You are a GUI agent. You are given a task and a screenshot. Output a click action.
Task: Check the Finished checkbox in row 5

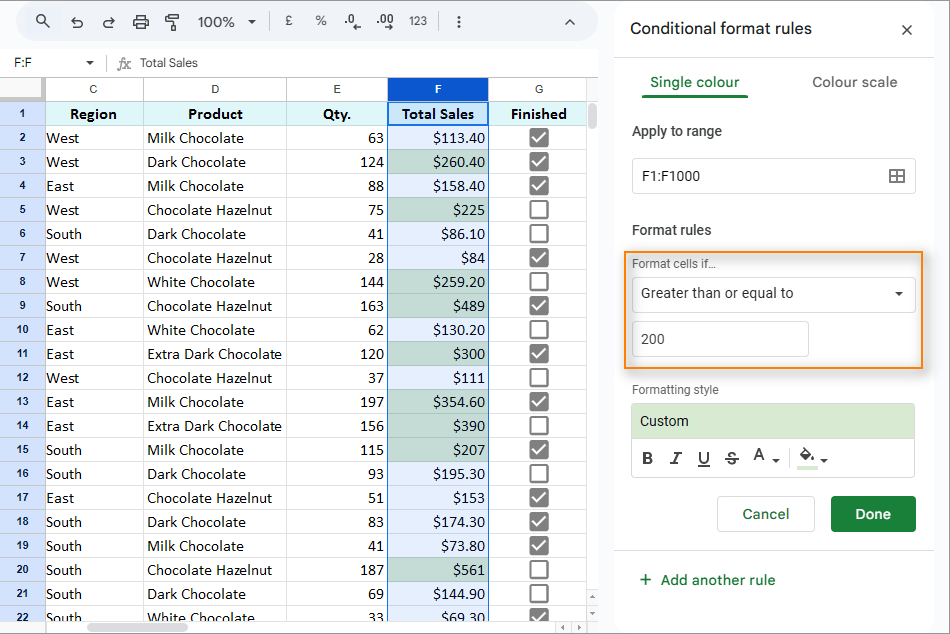(538, 210)
